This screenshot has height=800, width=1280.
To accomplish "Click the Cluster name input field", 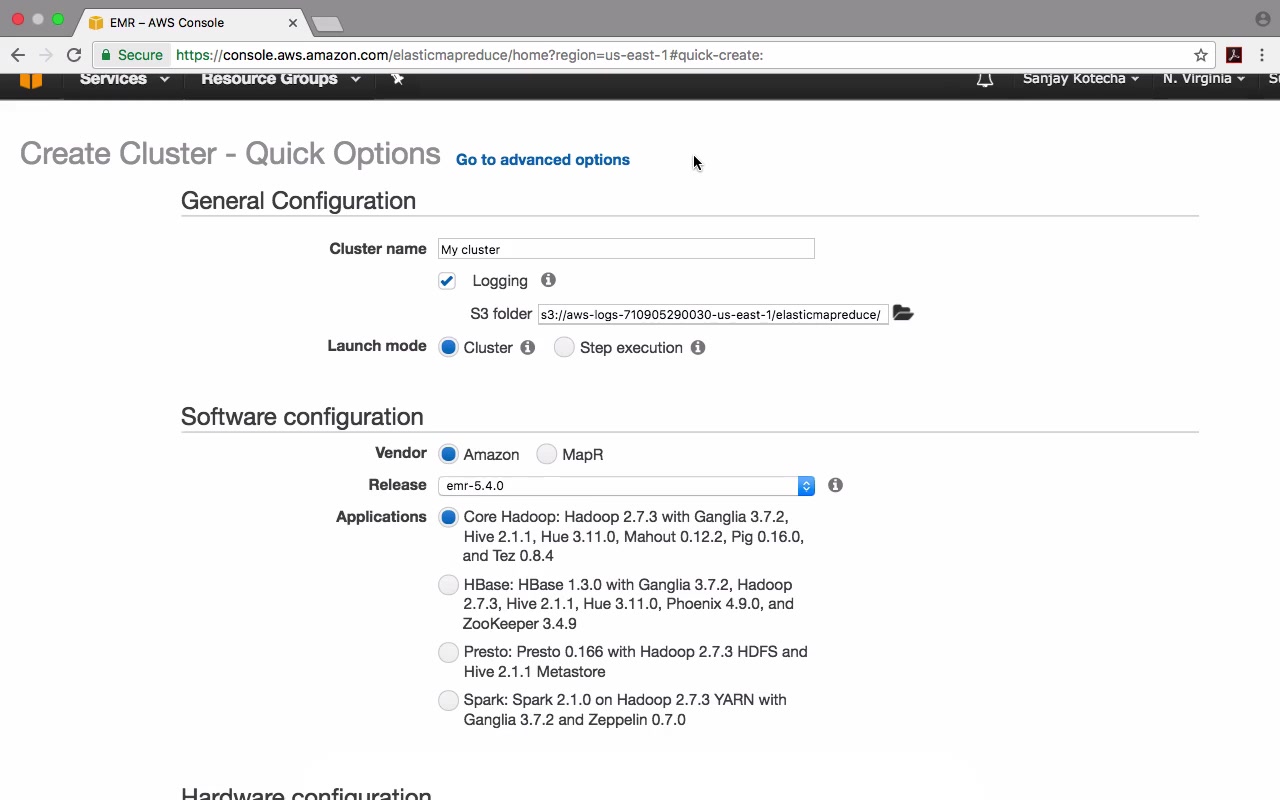I will [x=626, y=249].
